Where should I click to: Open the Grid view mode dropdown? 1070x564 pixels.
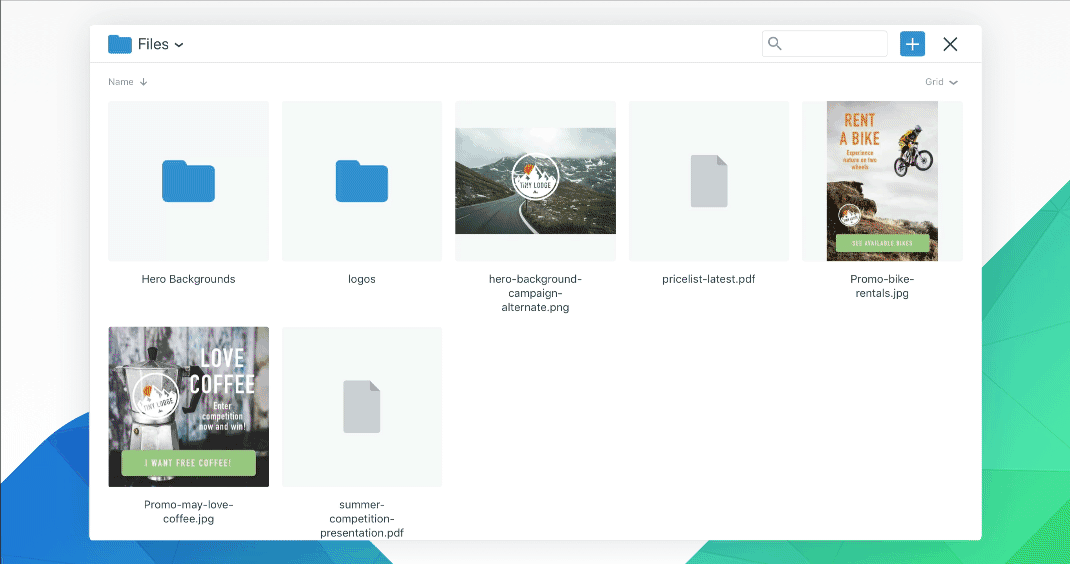click(x=941, y=82)
